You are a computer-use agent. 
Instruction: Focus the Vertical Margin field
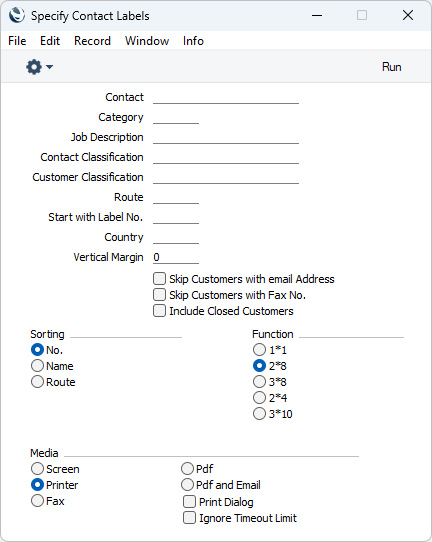tap(176, 257)
